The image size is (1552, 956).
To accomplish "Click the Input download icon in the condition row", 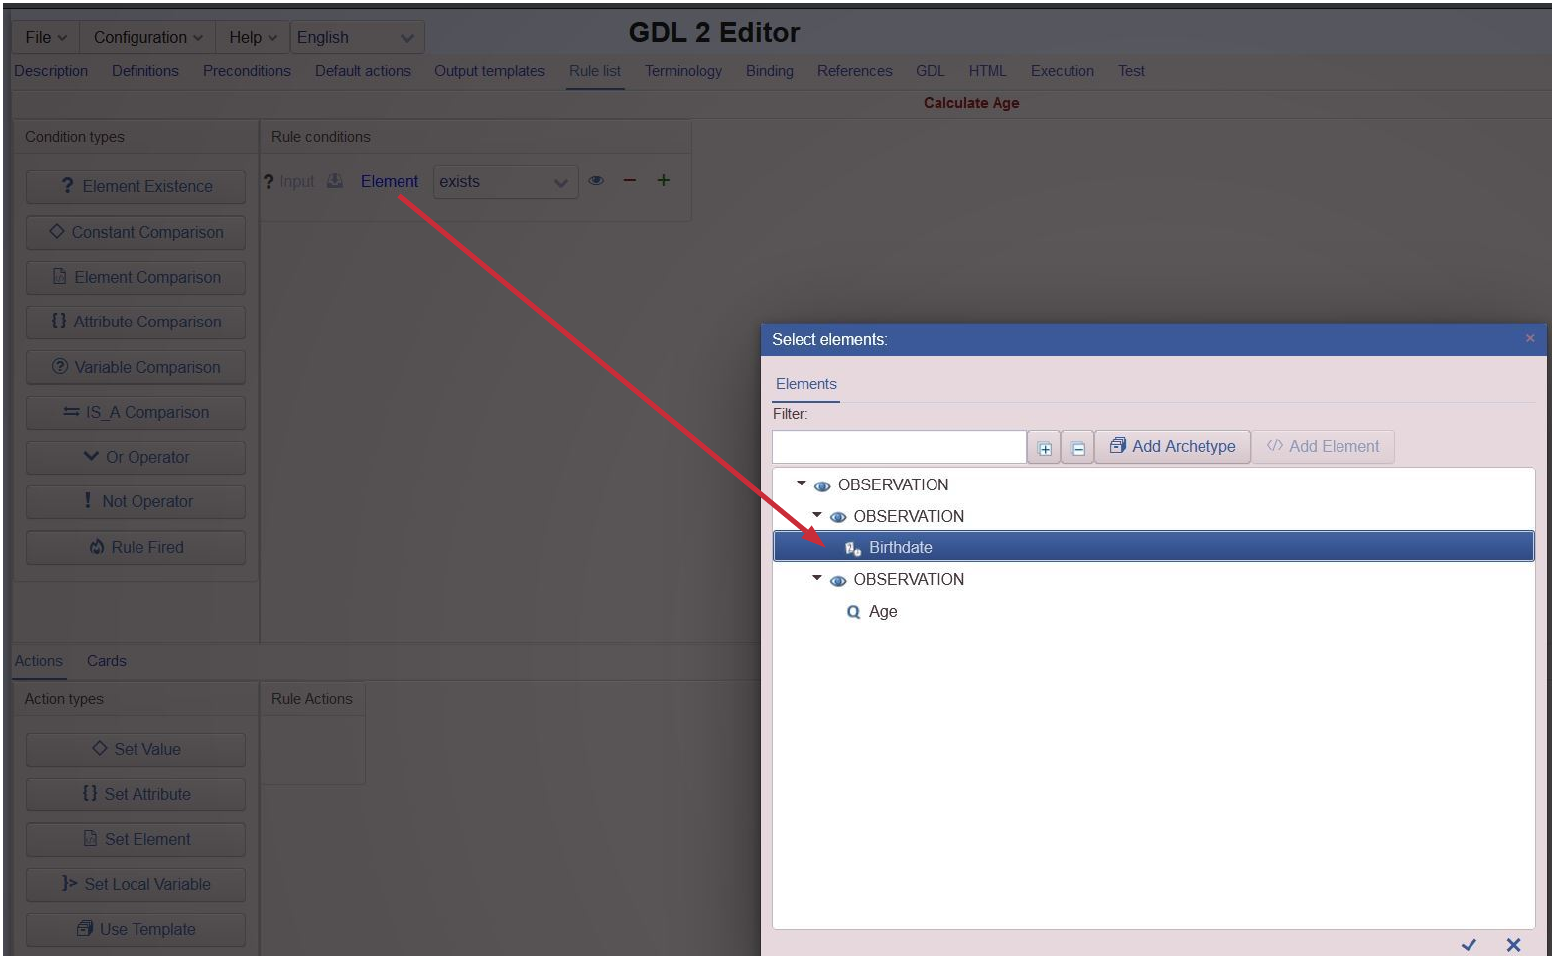I will [x=334, y=180].
